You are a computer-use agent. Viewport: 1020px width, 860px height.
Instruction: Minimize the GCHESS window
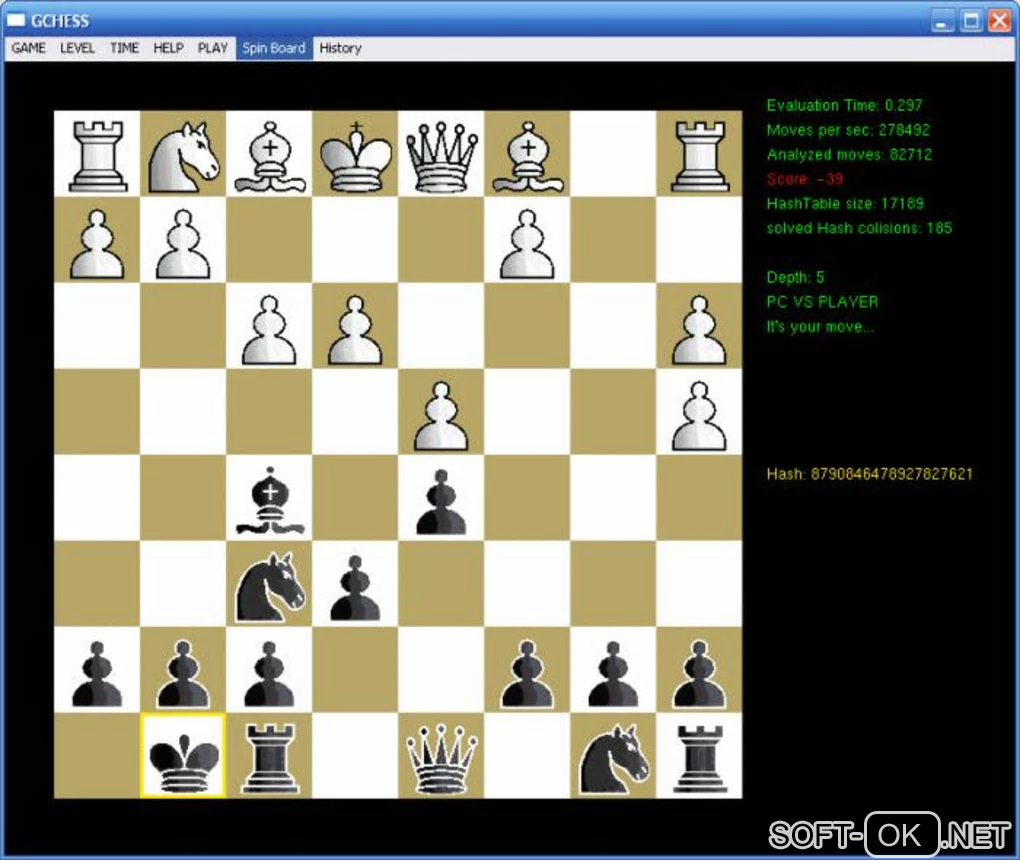[941, 21]
